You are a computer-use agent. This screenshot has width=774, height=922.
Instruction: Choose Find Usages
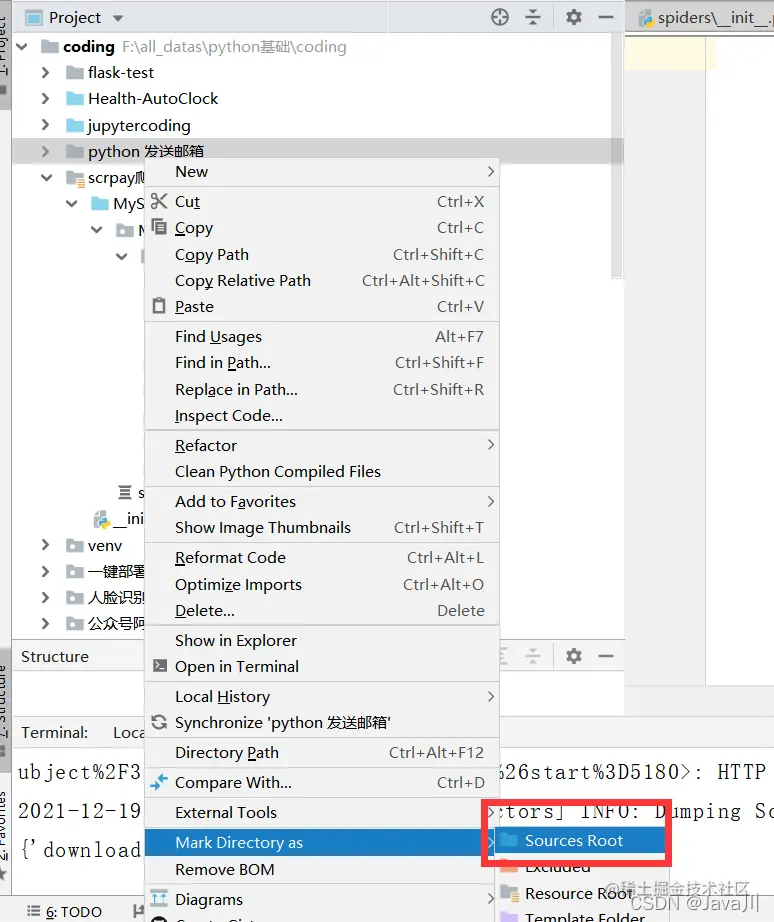322,336
